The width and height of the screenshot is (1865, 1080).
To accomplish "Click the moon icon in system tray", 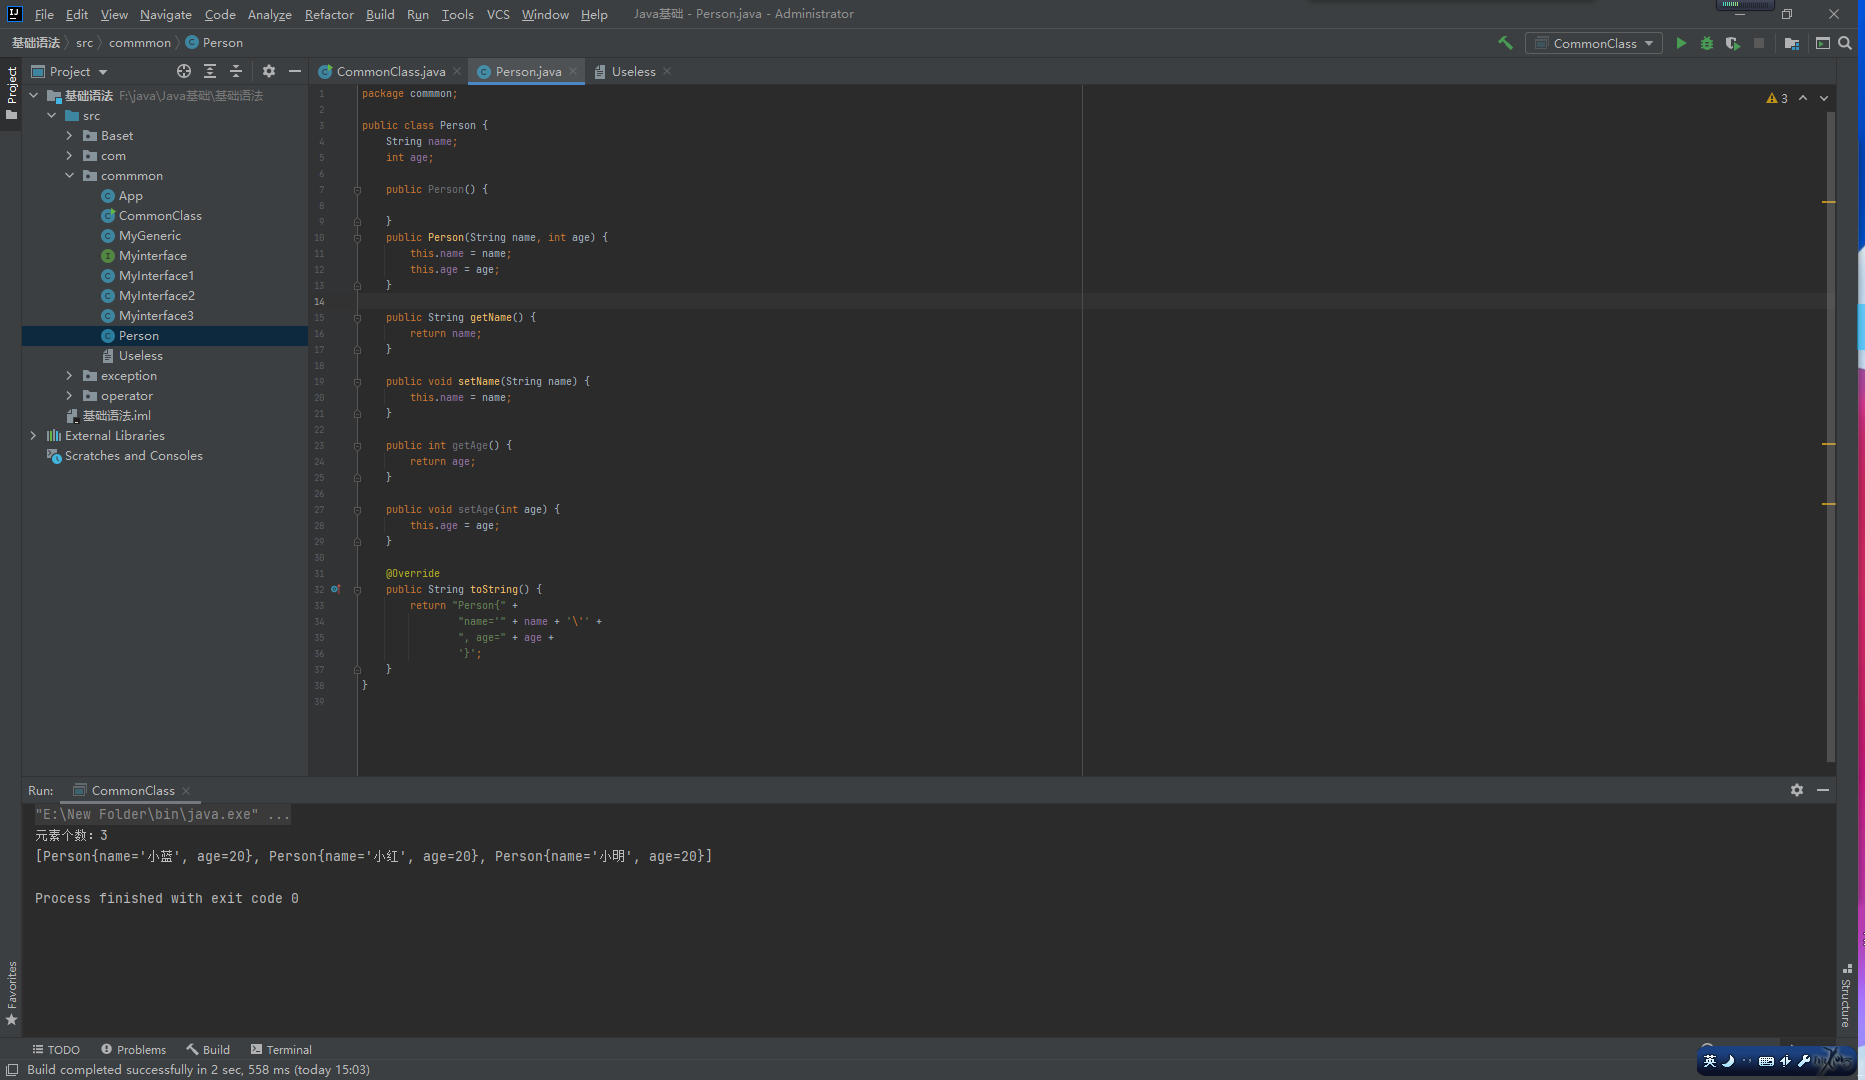I will [x=1727, y=1060].
